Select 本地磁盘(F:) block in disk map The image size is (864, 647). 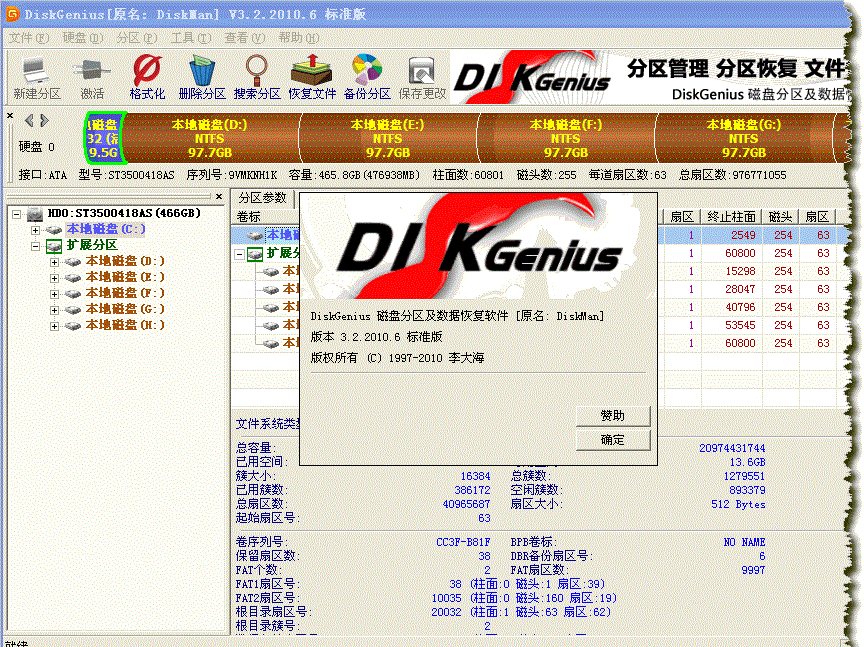(566, 138)
